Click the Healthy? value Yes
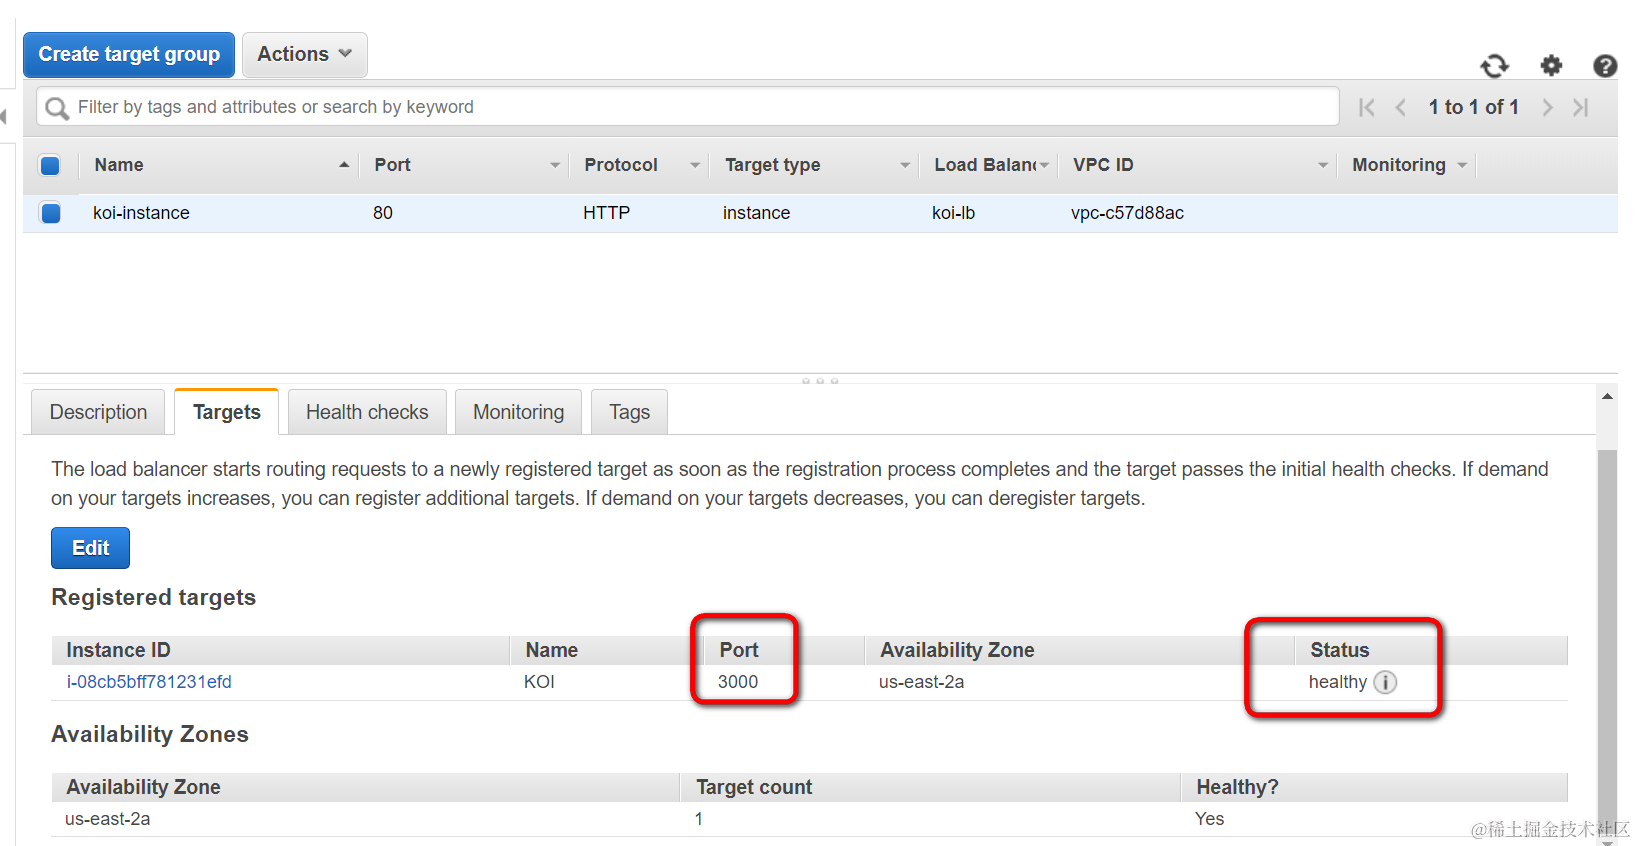This screenshot has width=1637, height=846. point(1209,819)
